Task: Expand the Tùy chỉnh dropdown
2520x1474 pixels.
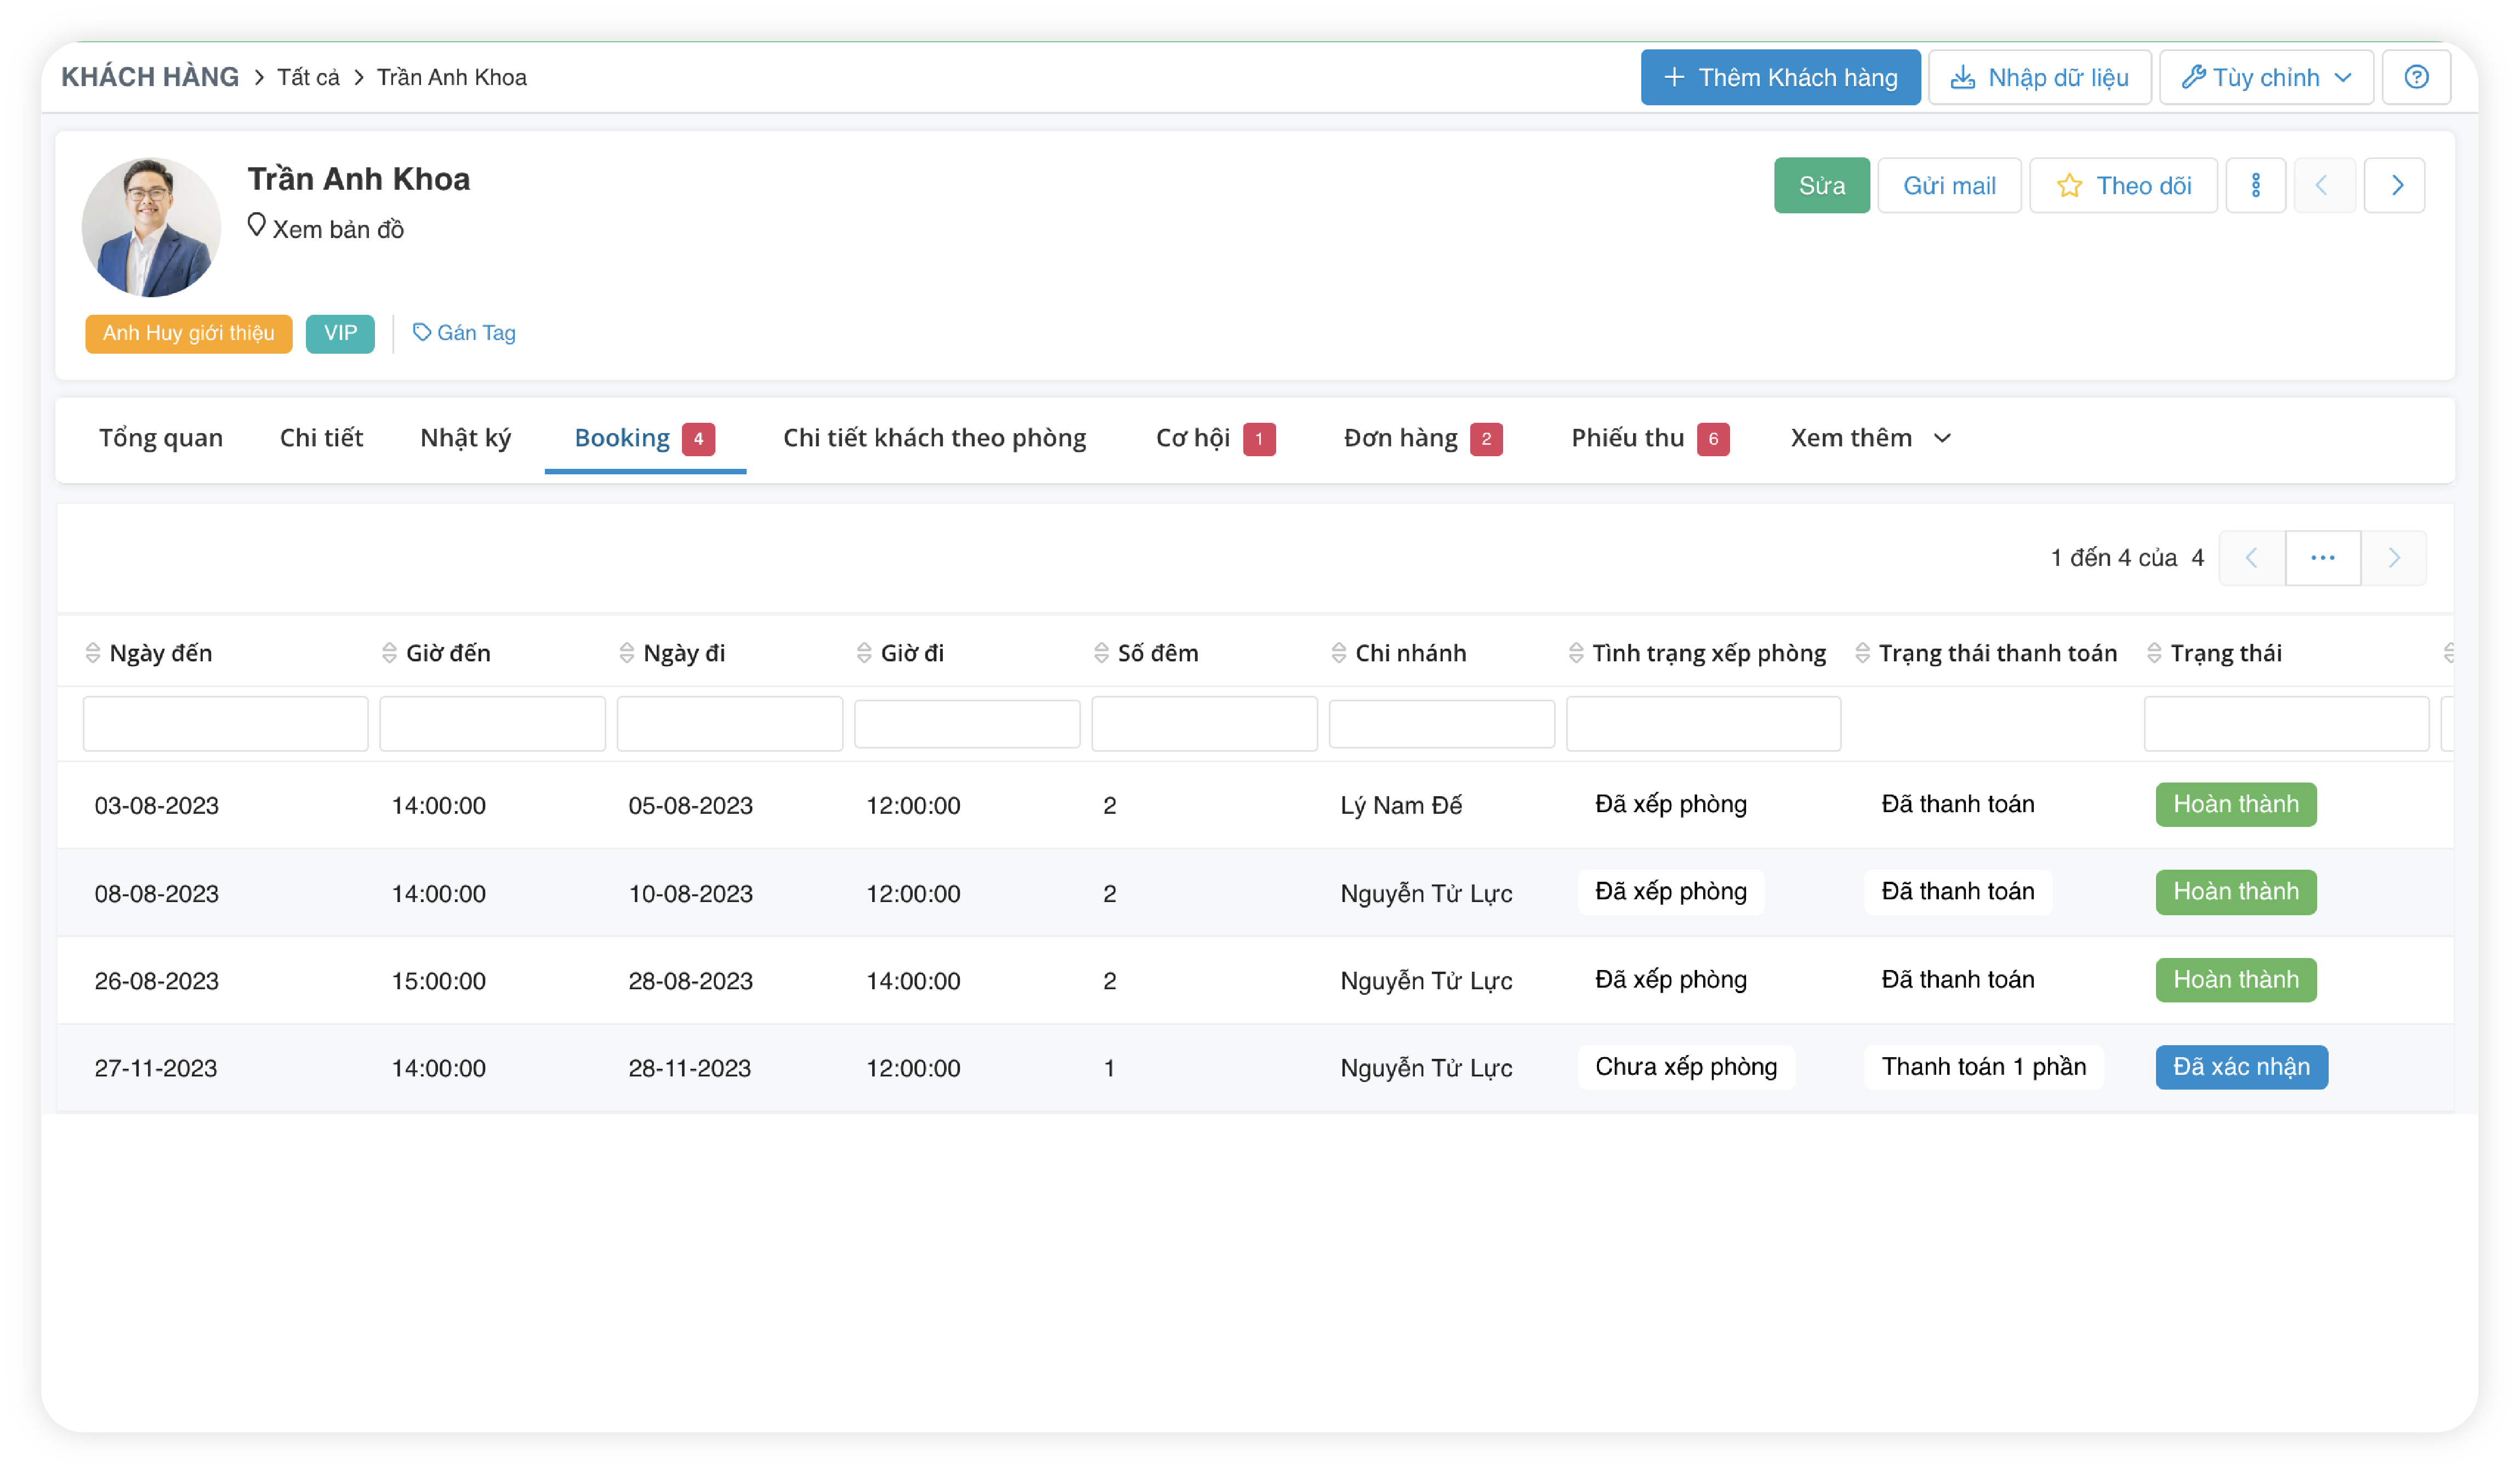Action: [x=2265, y=77]
